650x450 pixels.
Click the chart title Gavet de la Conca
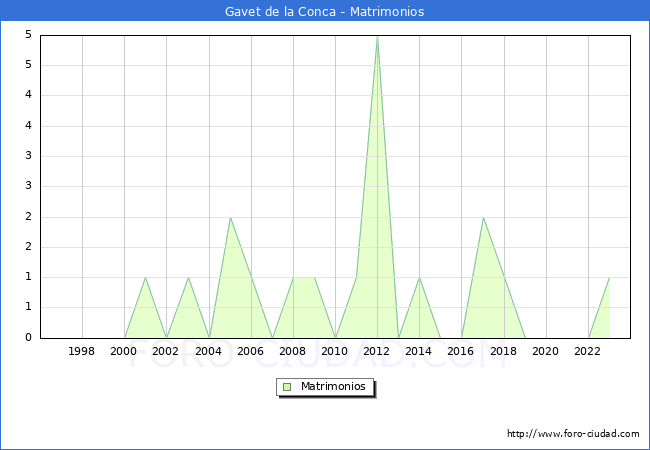pos(324,12)
